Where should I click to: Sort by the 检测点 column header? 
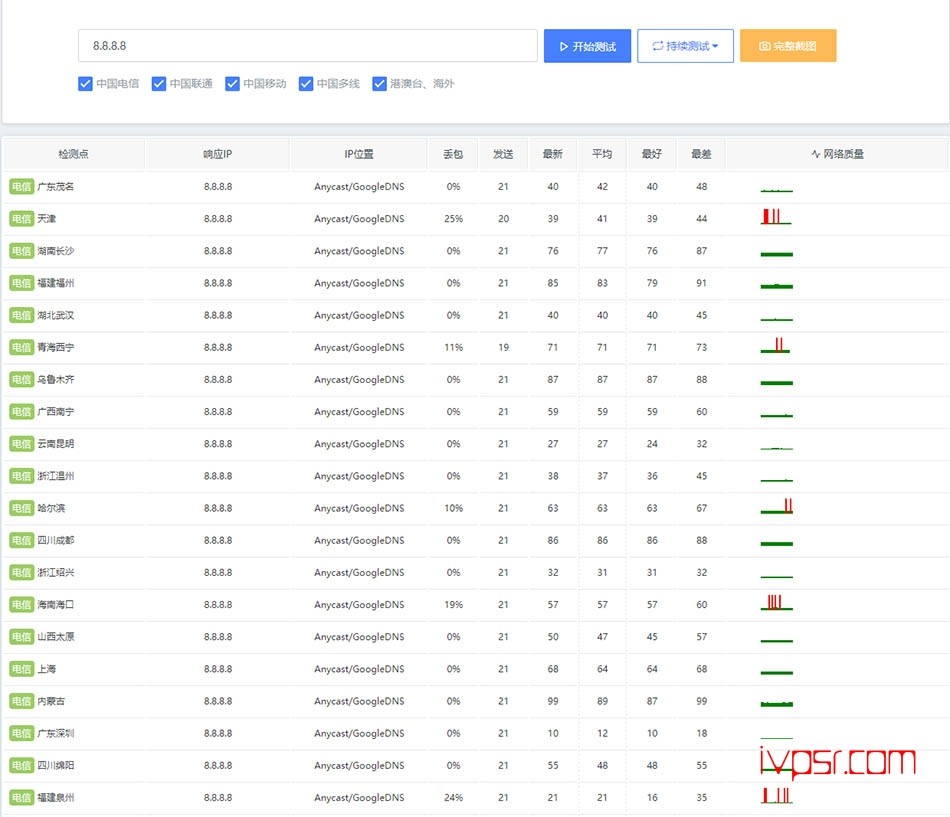[x=73, y=154]
